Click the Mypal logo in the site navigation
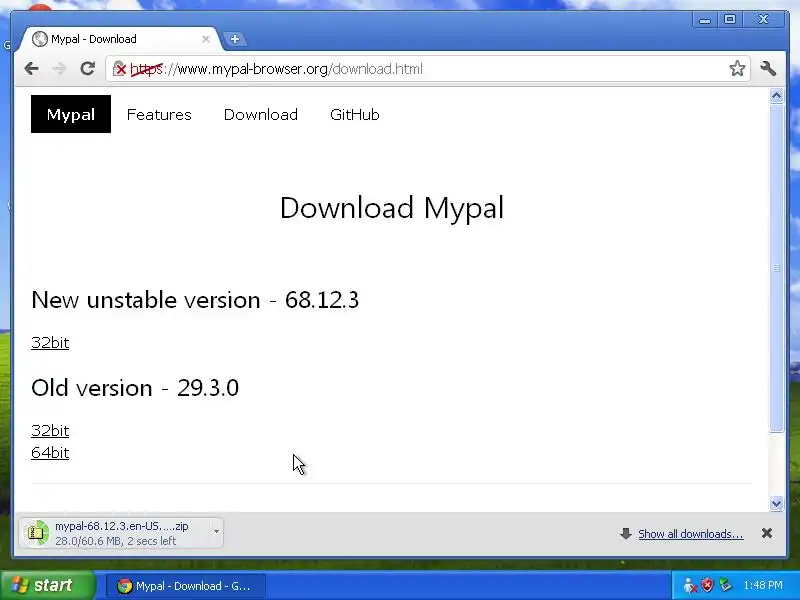800x600 pixels. click(x=71, y=114)
